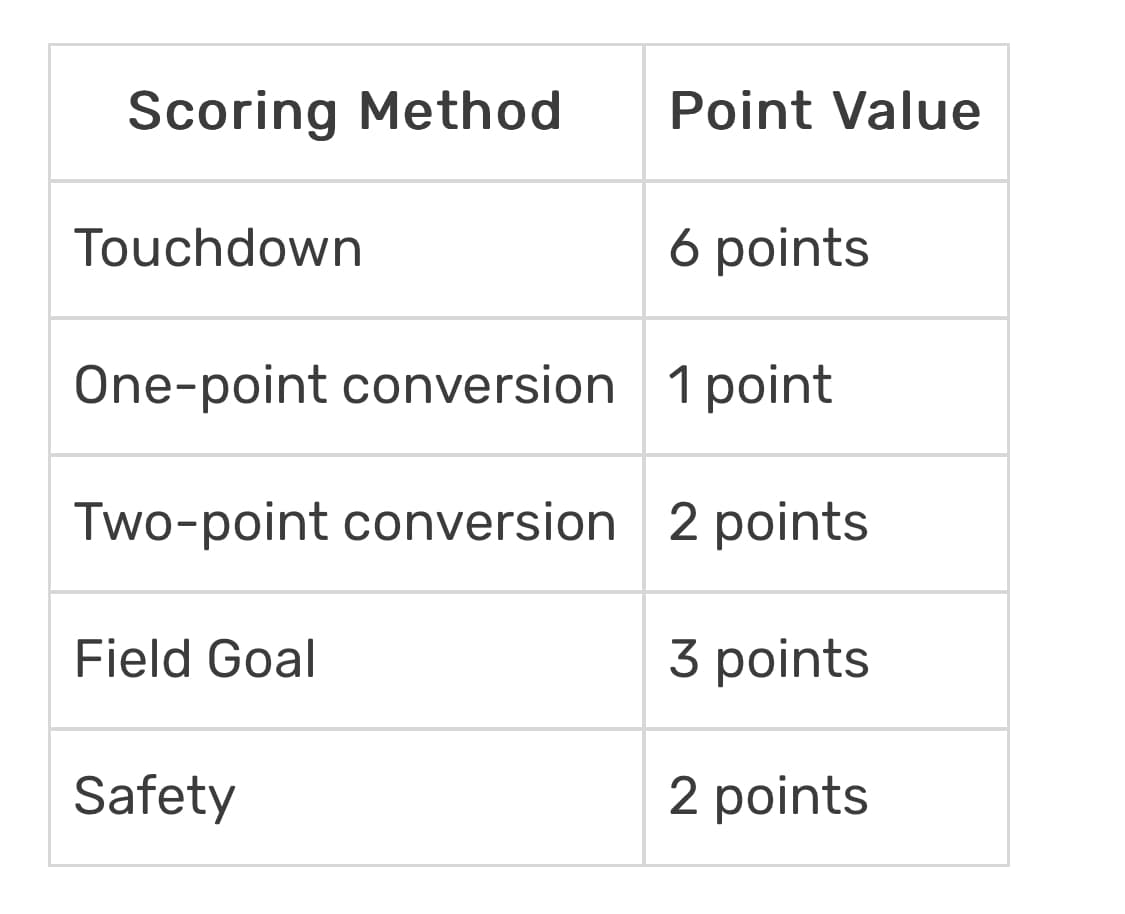
Task: Select the Safety row's 2 points value
Action: click(x=768, y=797)
